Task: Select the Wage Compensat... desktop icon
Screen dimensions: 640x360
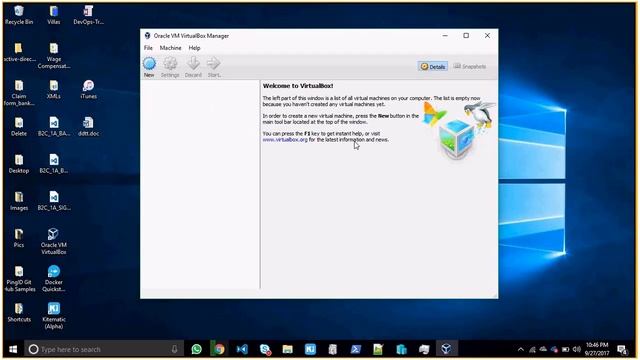Action: (x=53, y=56)
